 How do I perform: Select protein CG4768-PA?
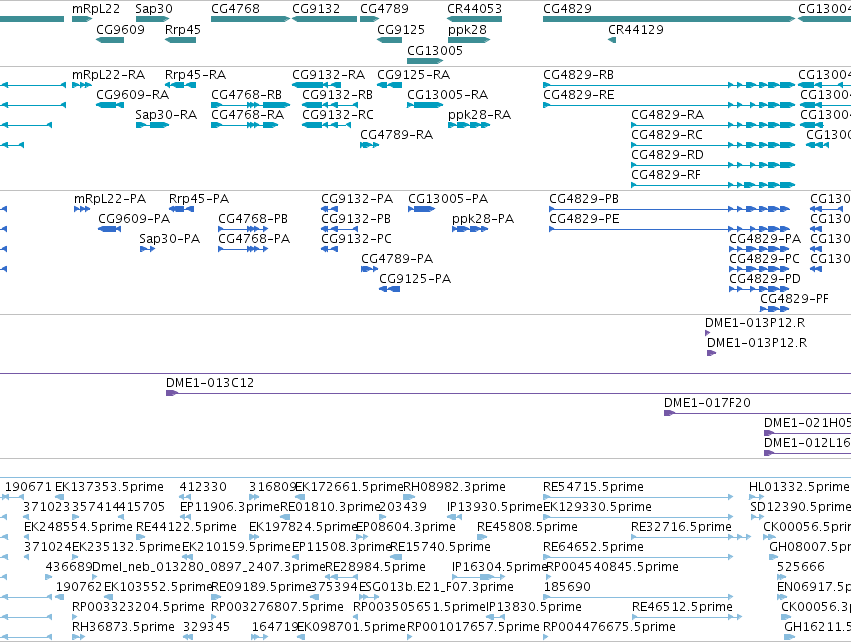(x=243, y=249)
